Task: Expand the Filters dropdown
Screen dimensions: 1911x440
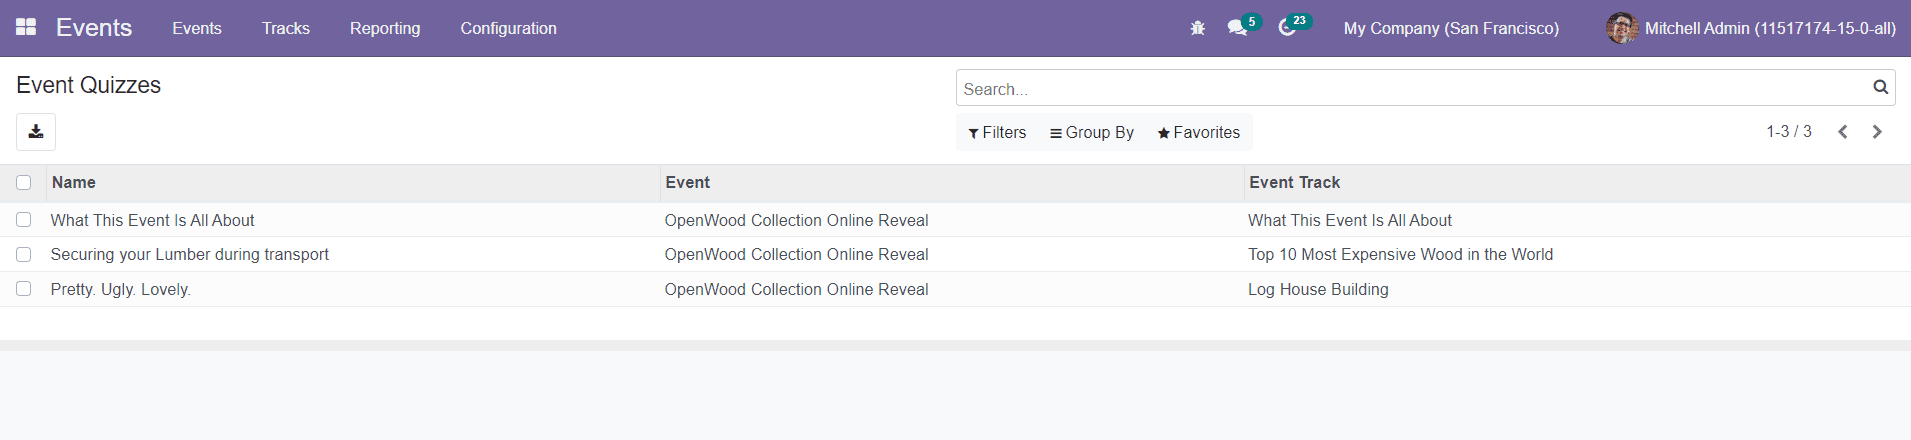Action: (x=997, y=132)
